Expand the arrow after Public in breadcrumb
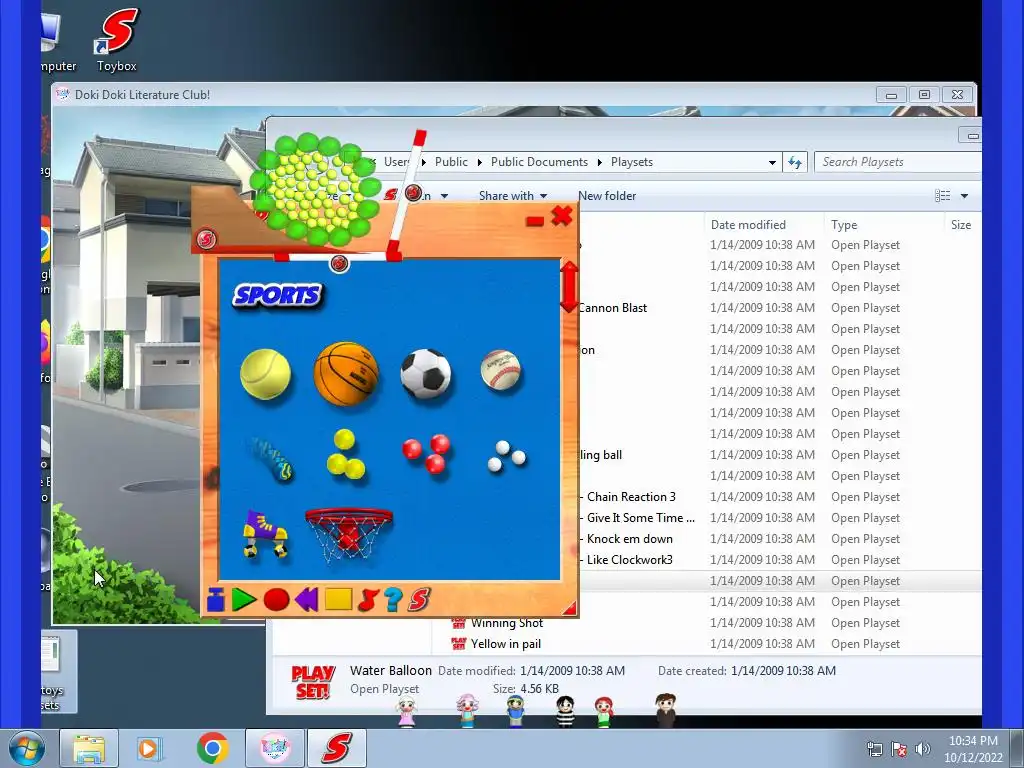The height and width of the screenshot is (768, 1024). (479, 162)
